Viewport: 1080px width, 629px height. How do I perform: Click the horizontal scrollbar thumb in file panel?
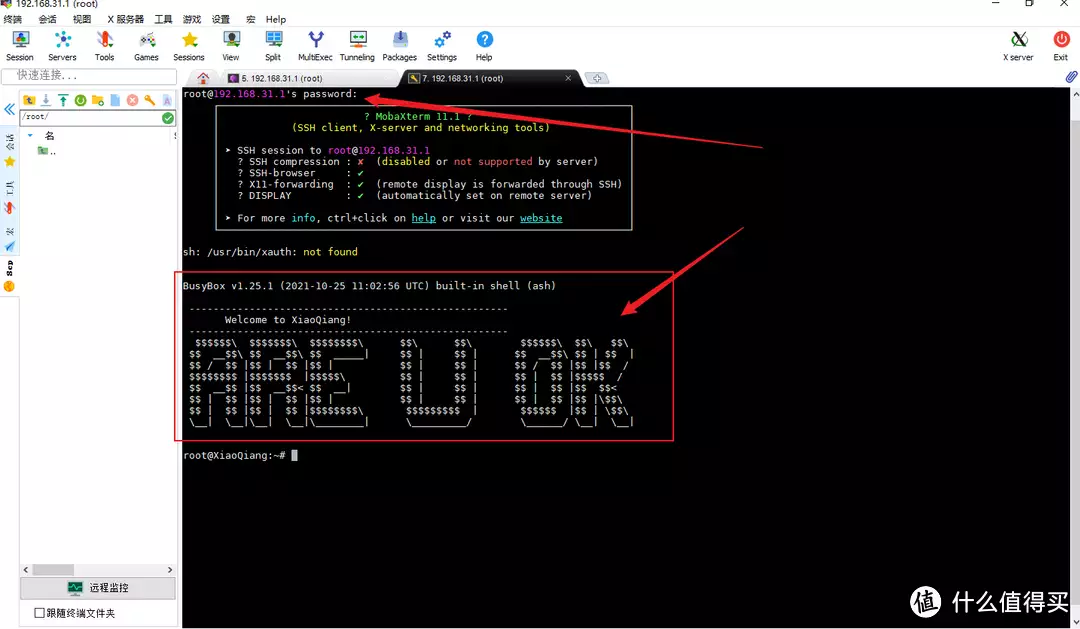53,570
